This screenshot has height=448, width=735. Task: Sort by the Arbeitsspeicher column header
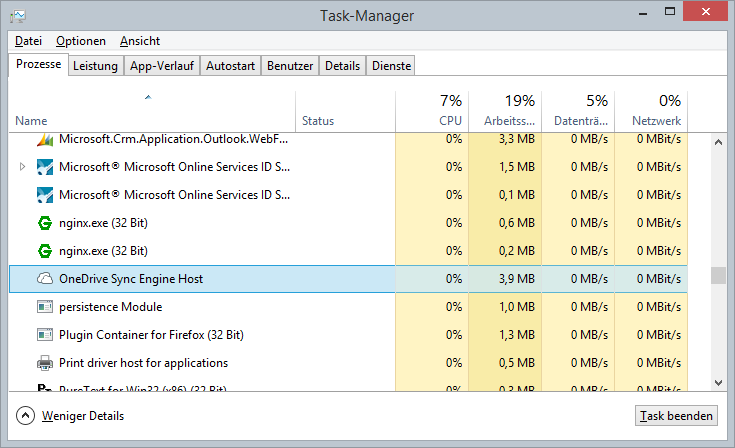coord(505,112)
